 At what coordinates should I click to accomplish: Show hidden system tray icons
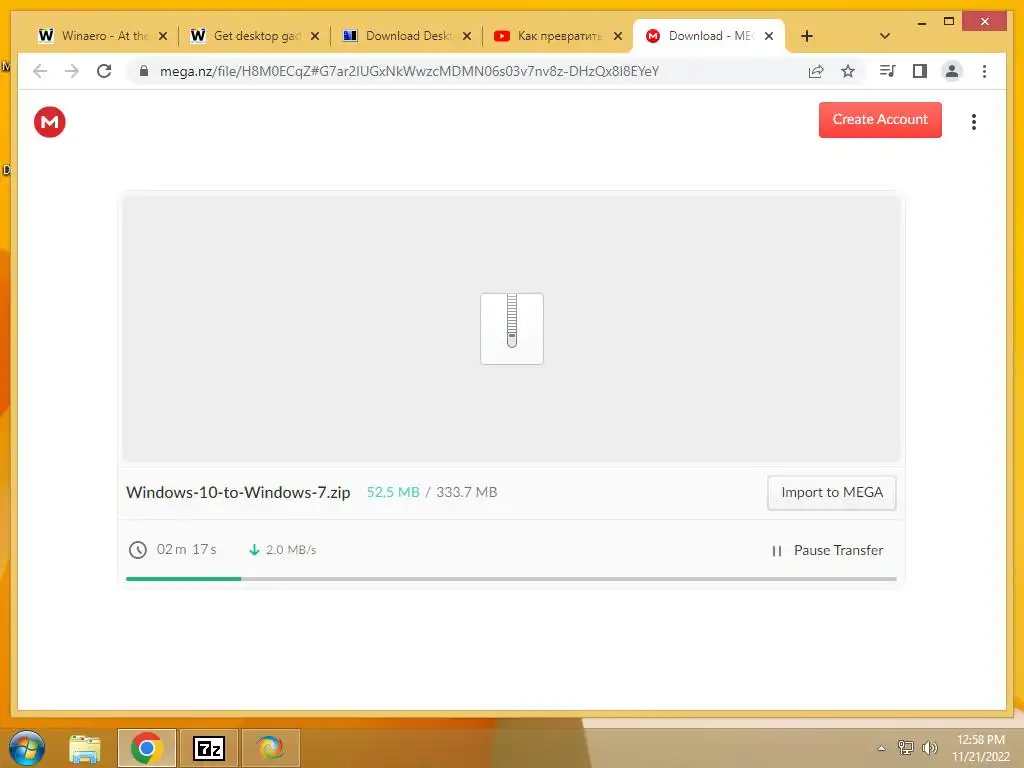pyautogui.click(x=881, y=748)
